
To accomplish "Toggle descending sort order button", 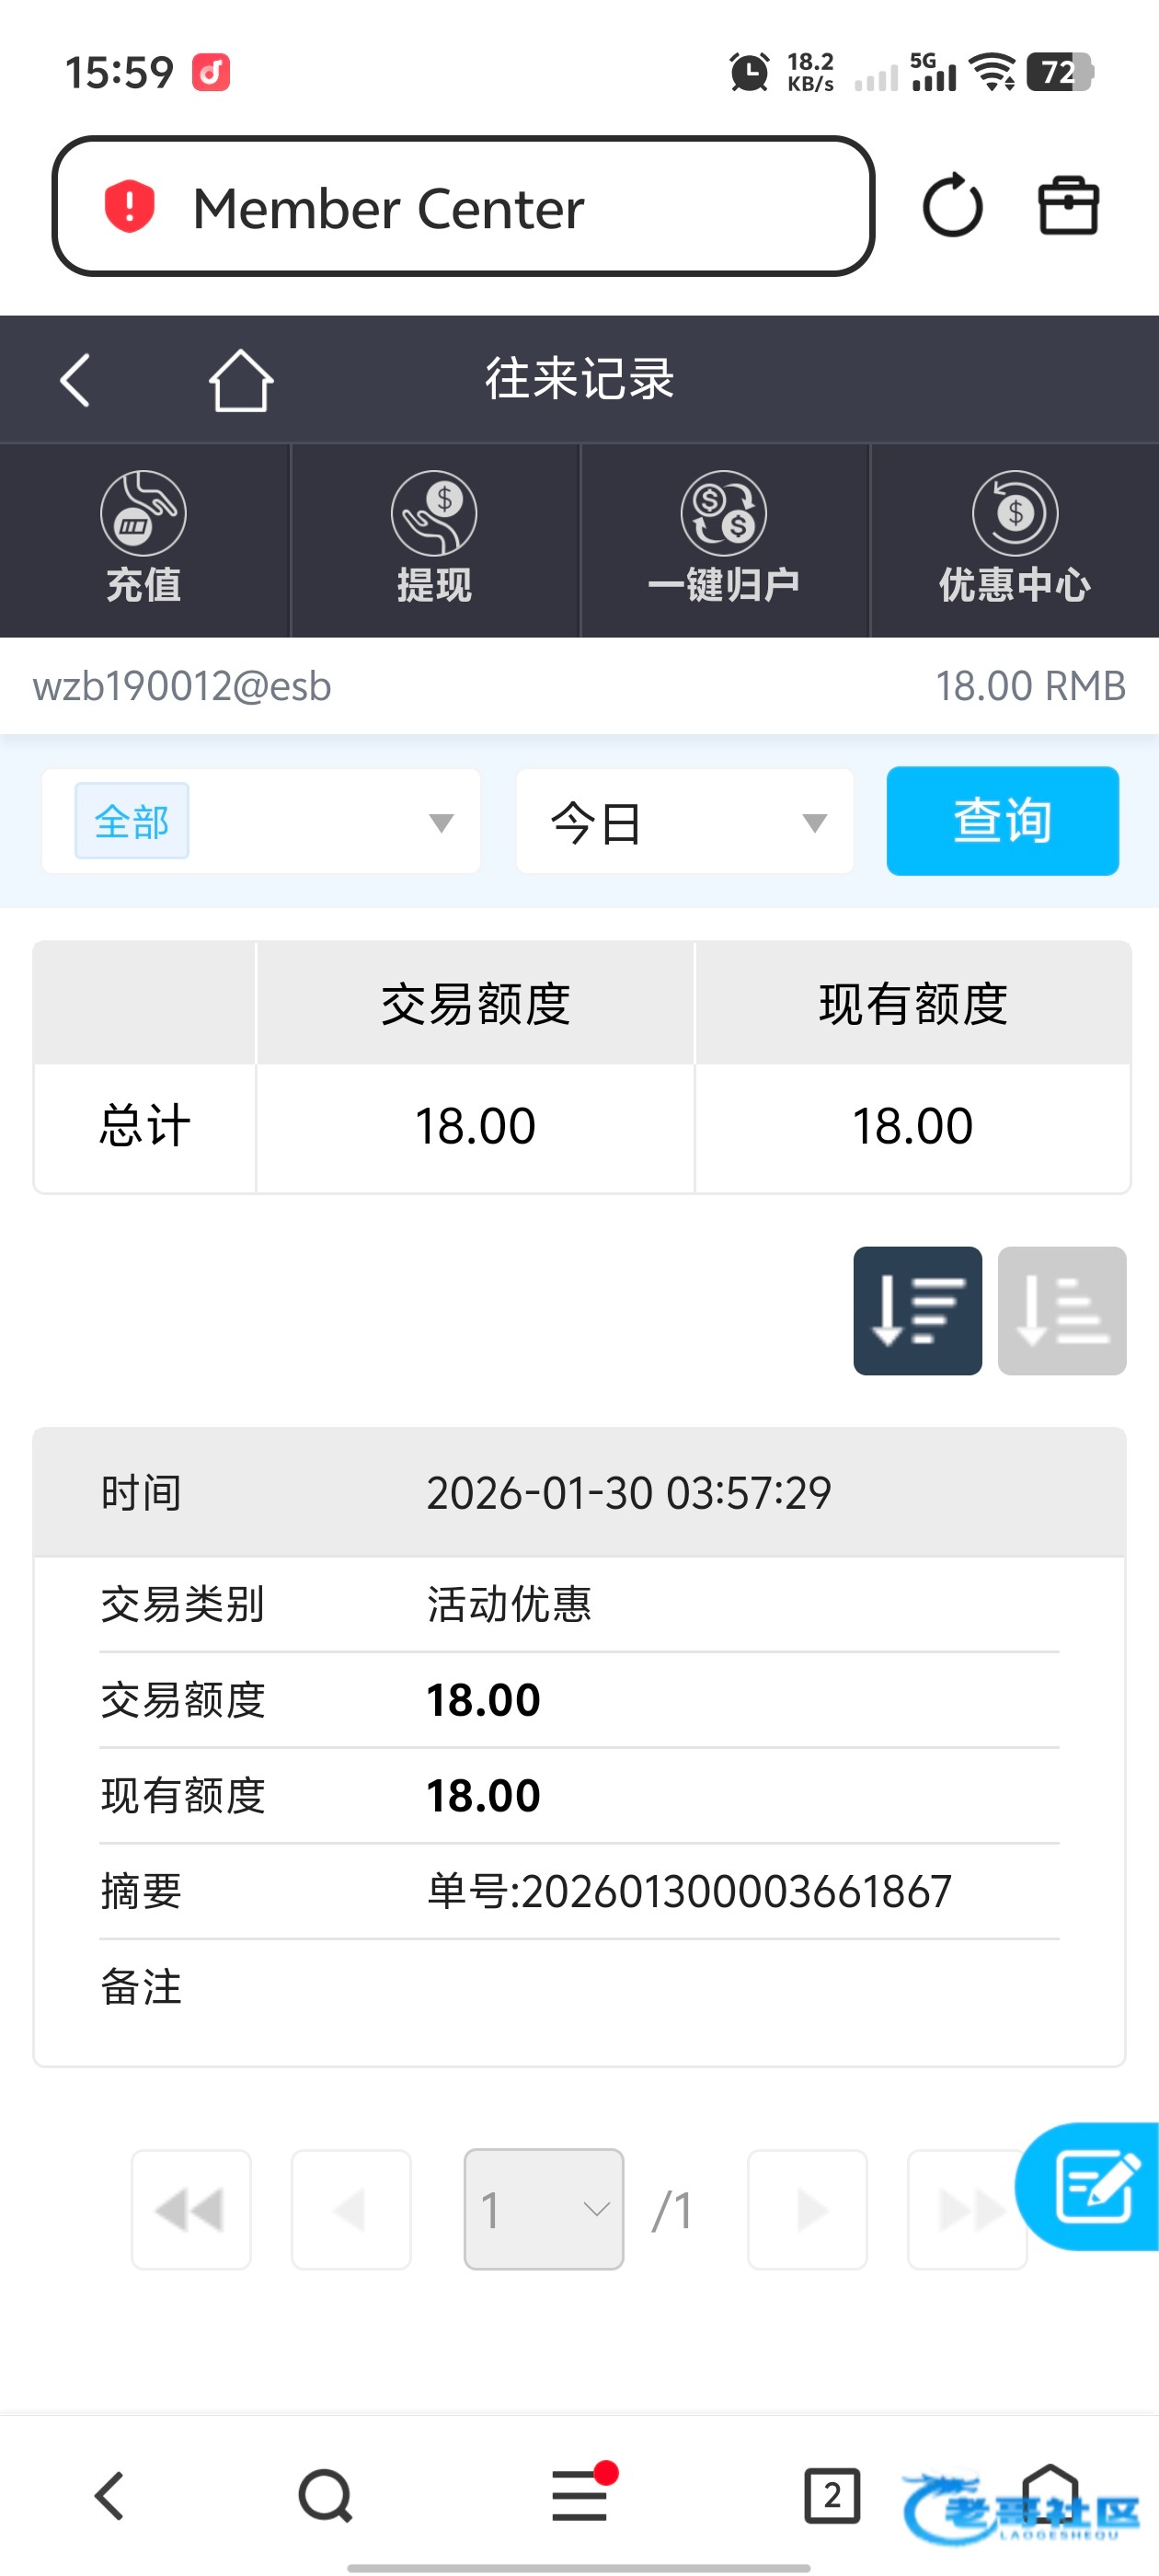I will click(917, 1310).
